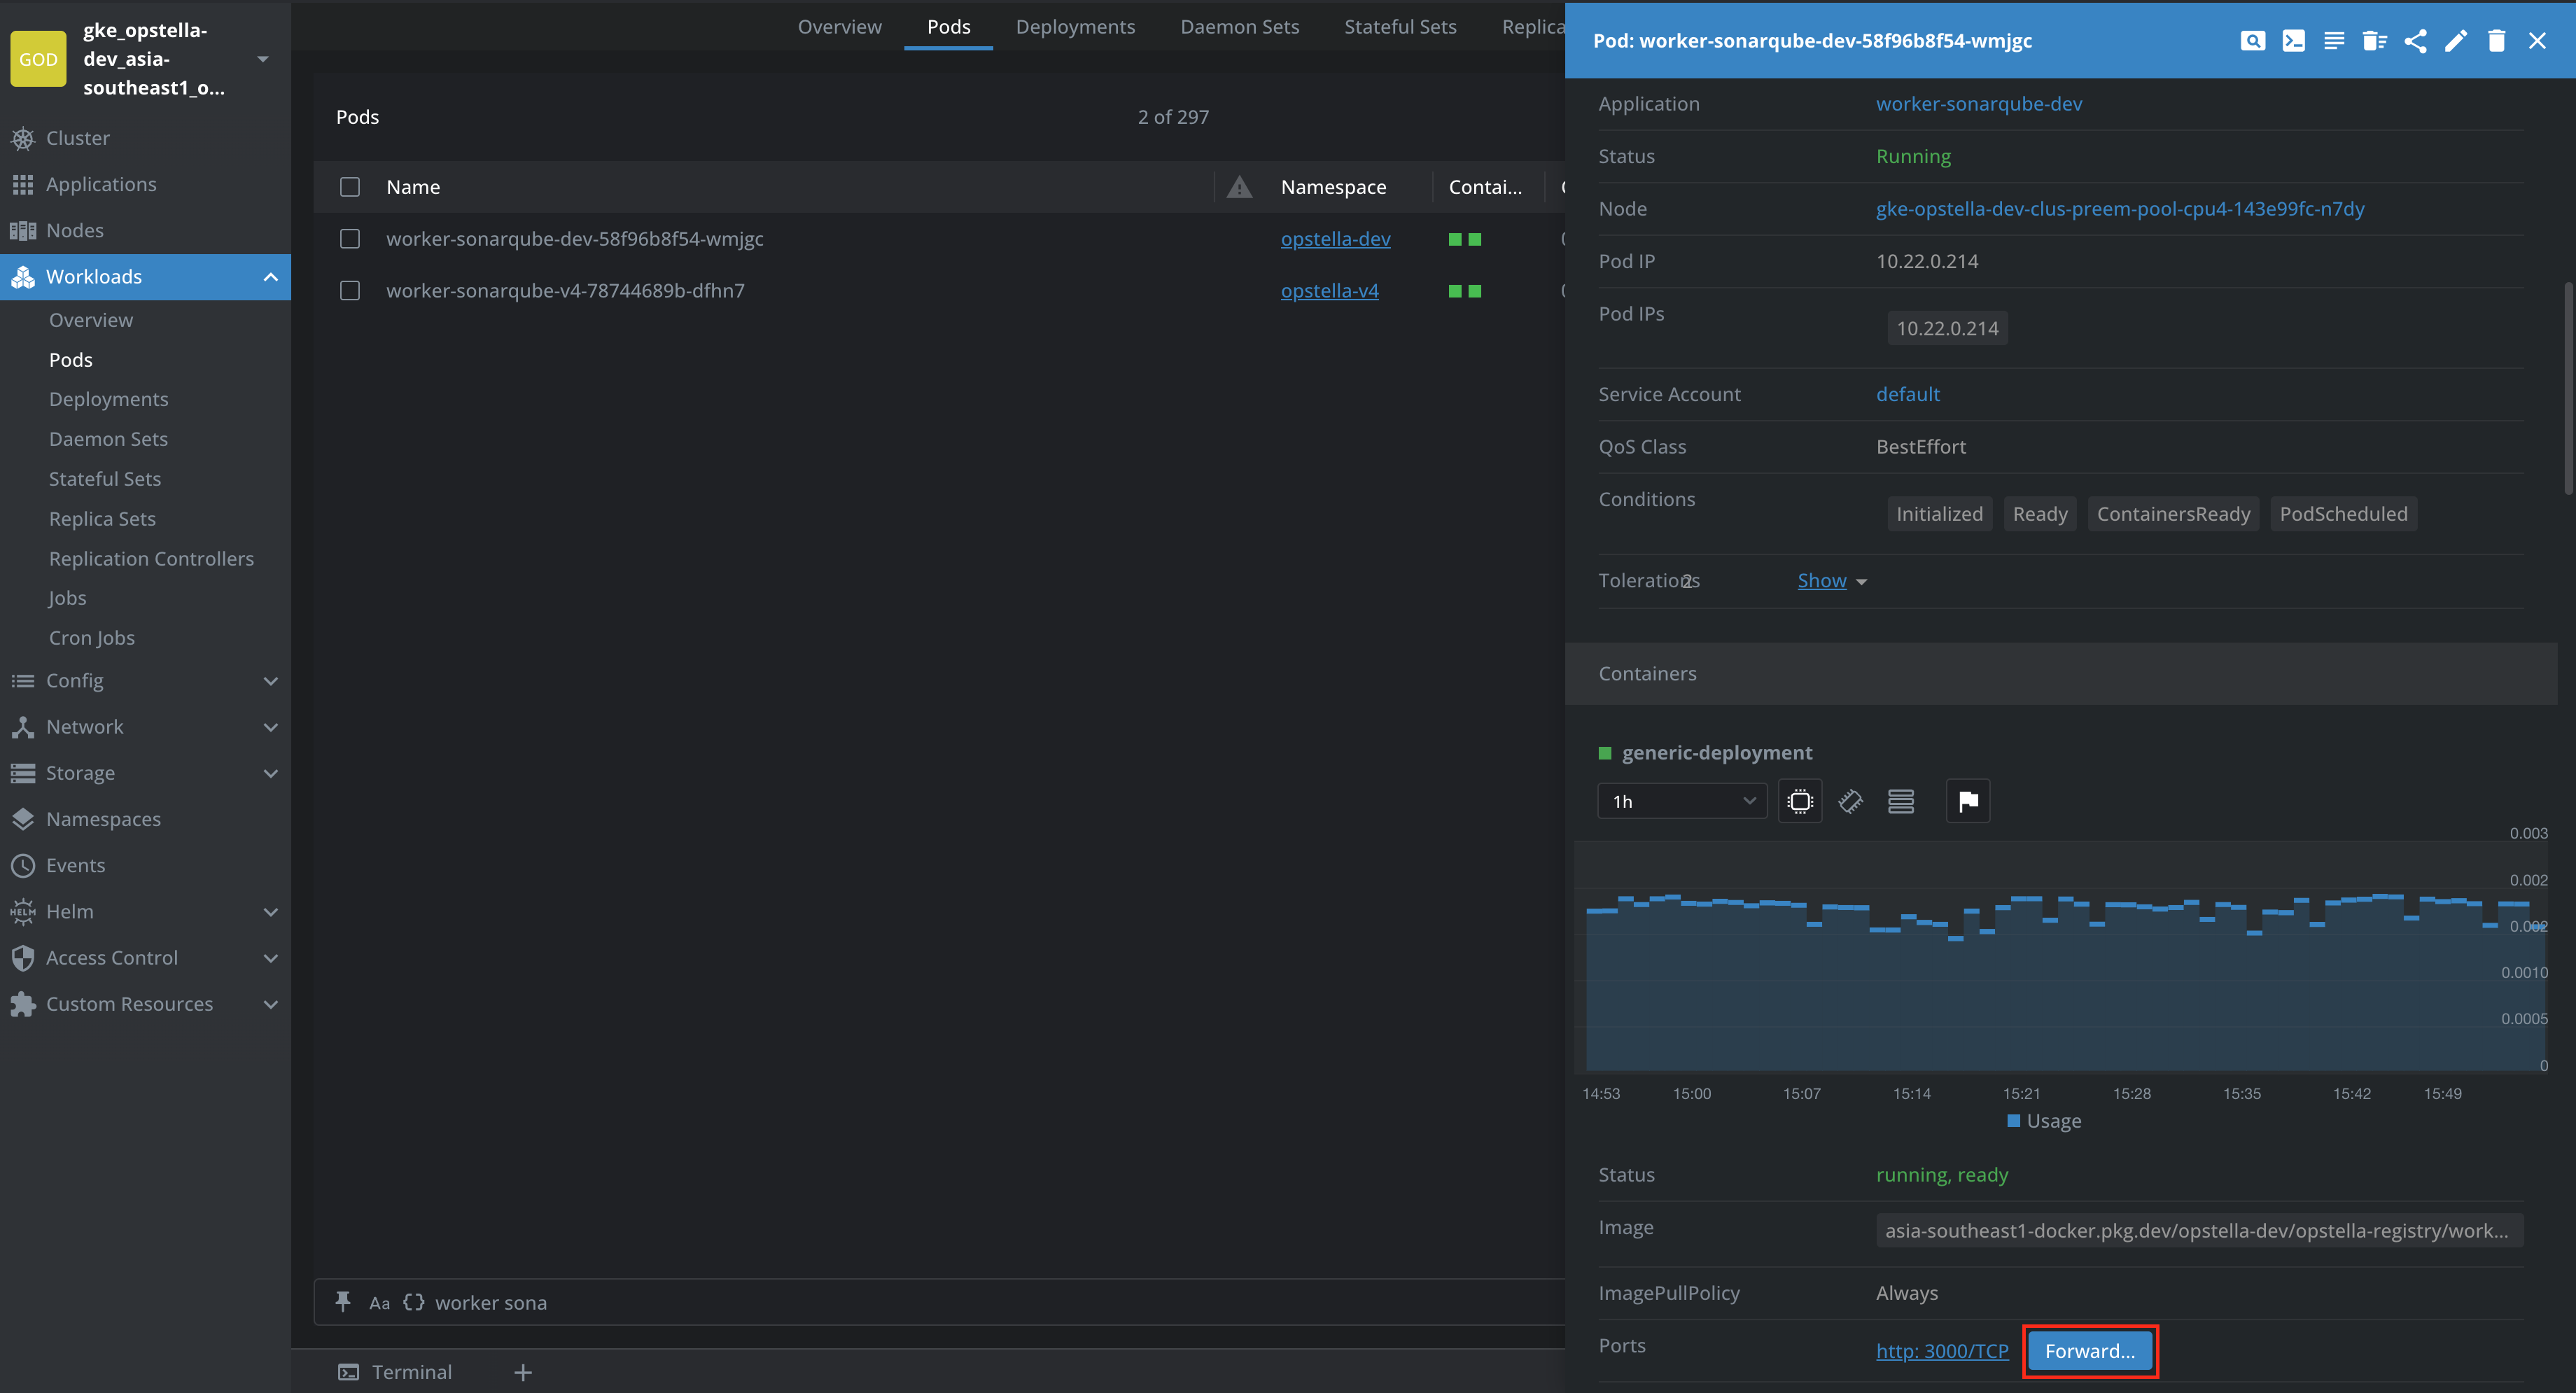Click the trash delete icon for pod
The height and width of the screenshot is (1393, 2576).
[x=2496, y=41]
